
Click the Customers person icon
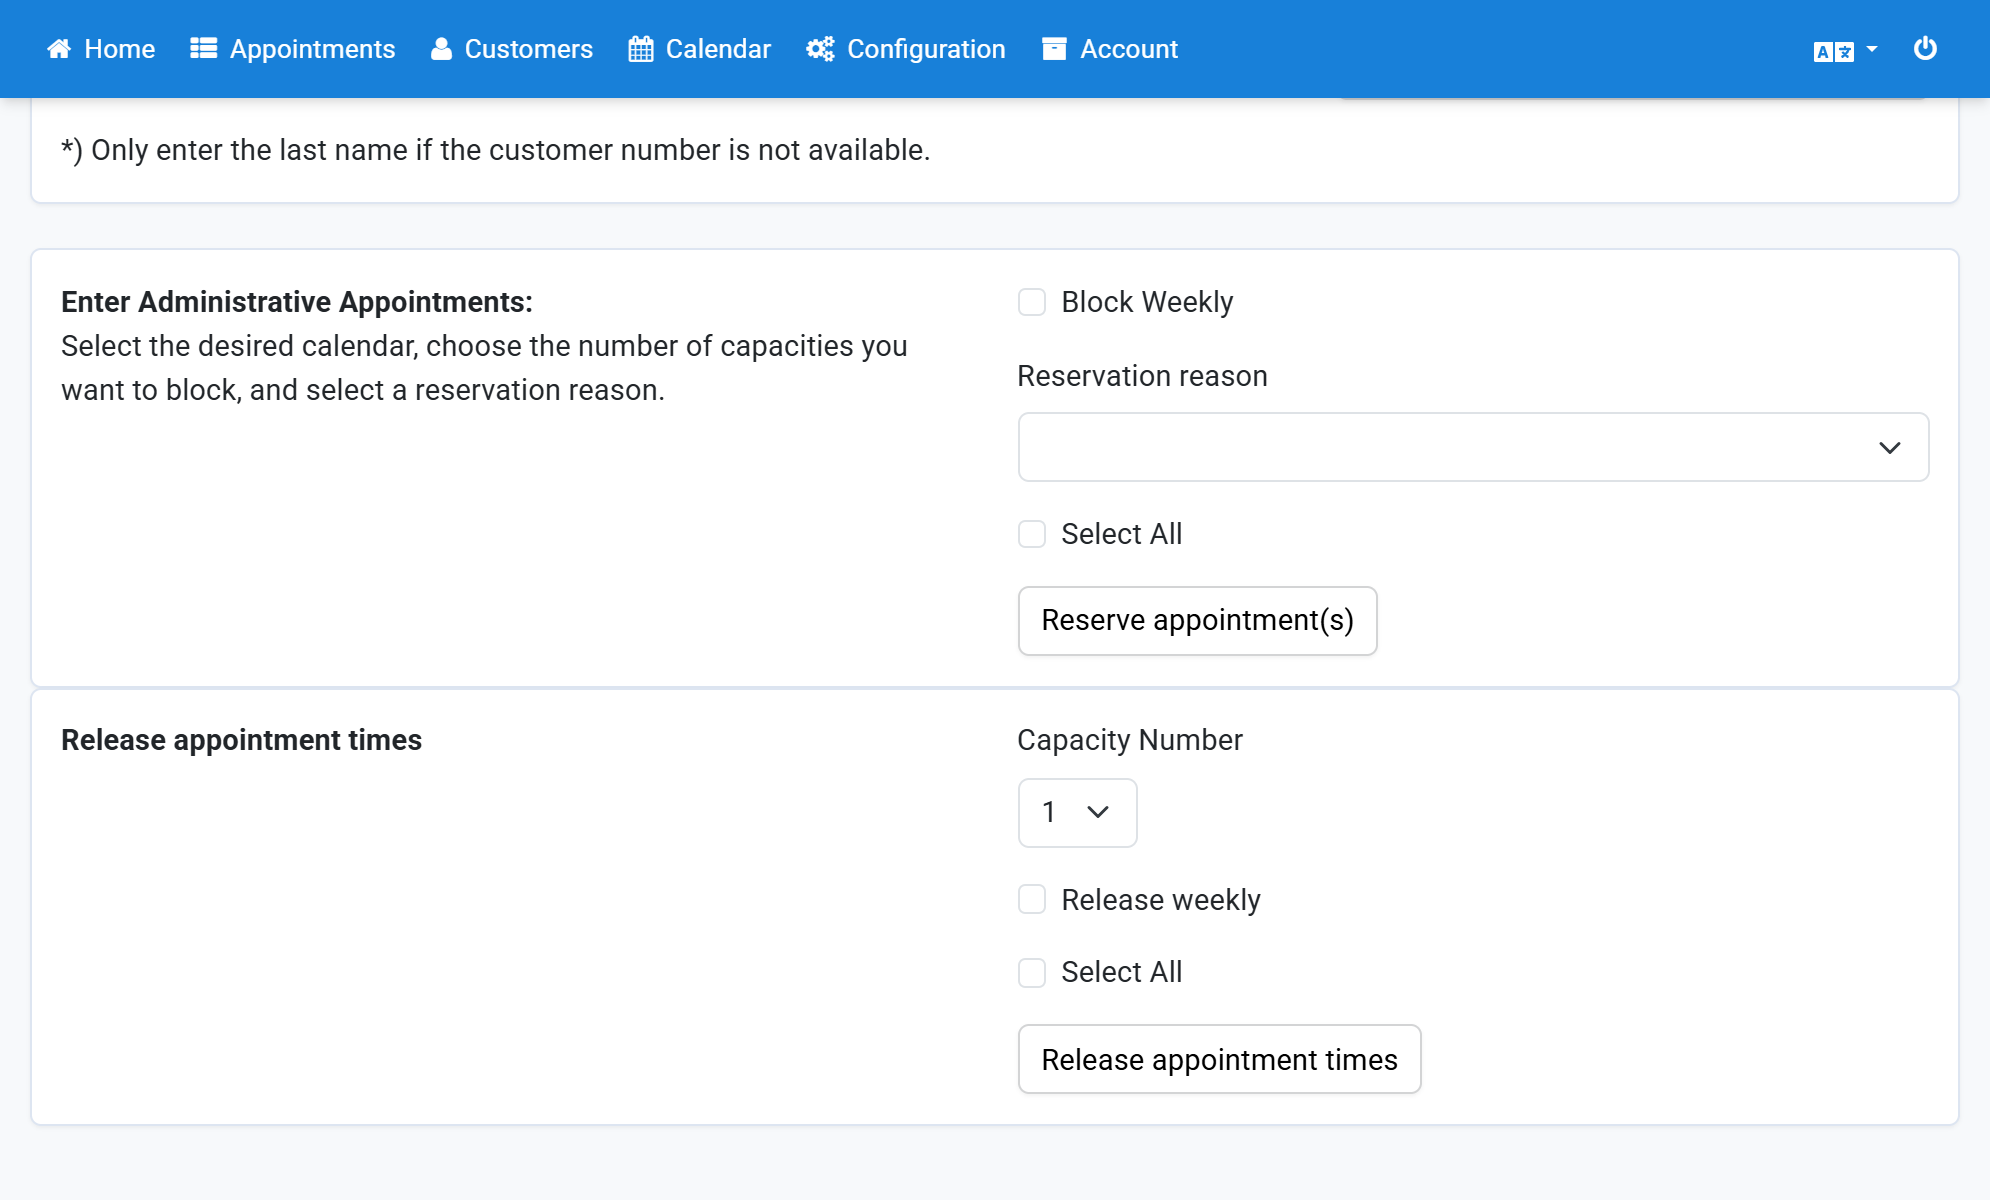(441, 49)
